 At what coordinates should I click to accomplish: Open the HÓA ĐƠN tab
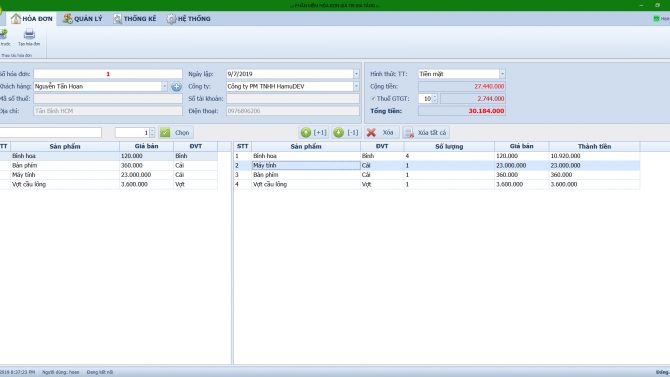[x=31, y=19]
